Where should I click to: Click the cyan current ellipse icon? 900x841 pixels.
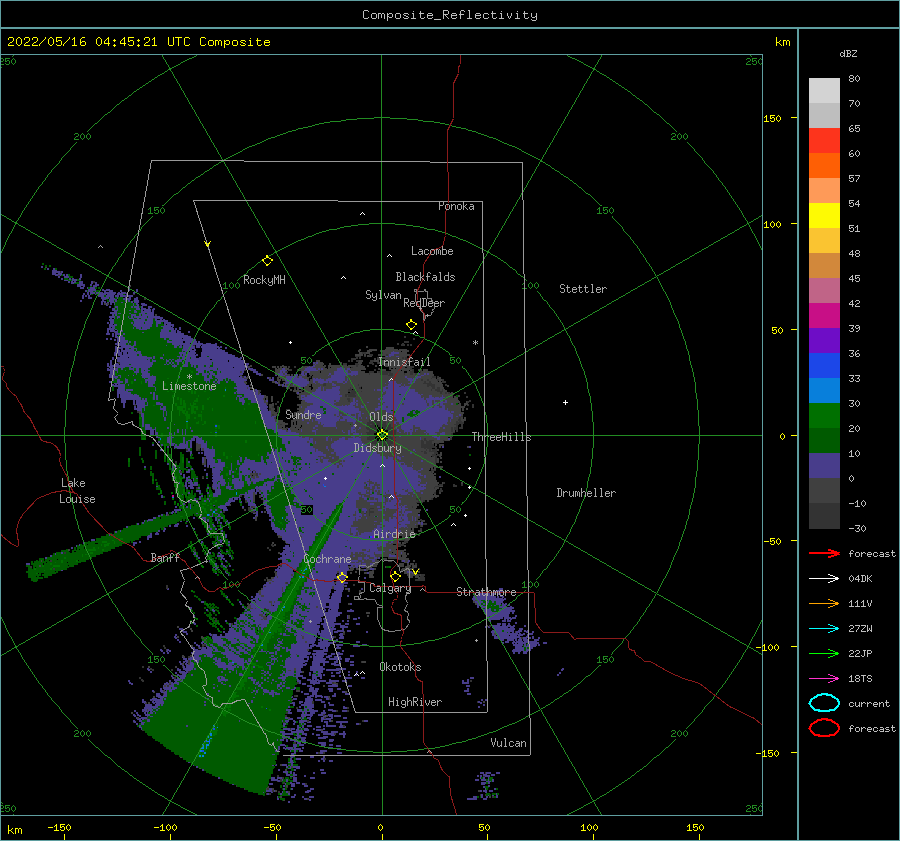point(824,703)
